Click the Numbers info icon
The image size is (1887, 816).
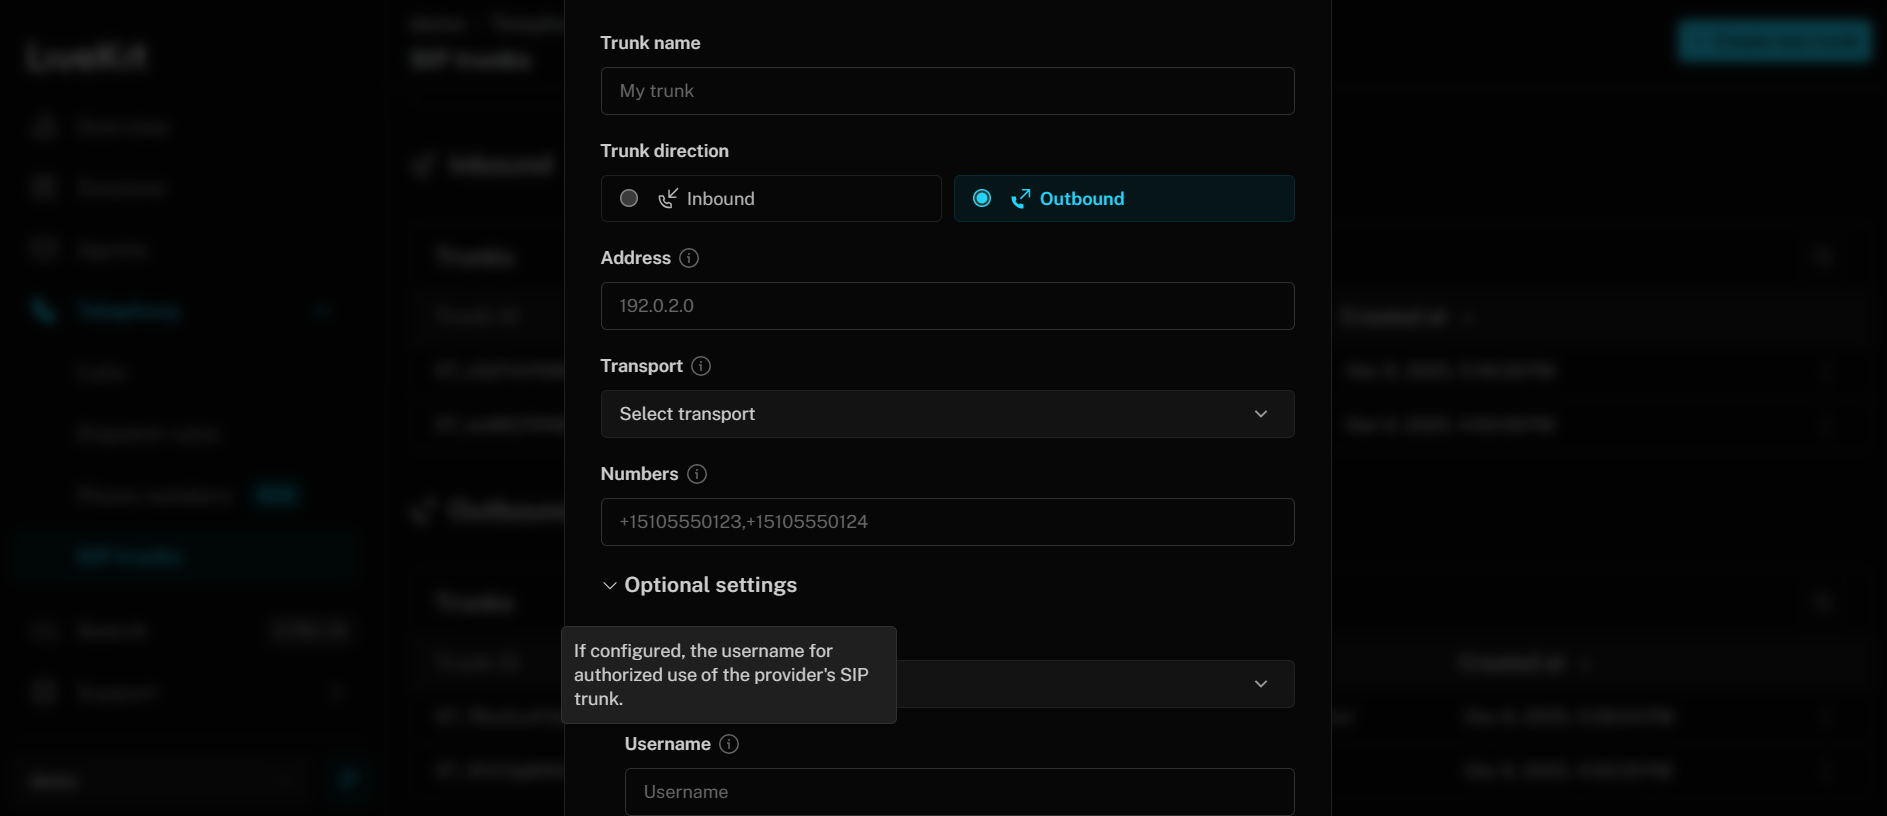[697, 474]
